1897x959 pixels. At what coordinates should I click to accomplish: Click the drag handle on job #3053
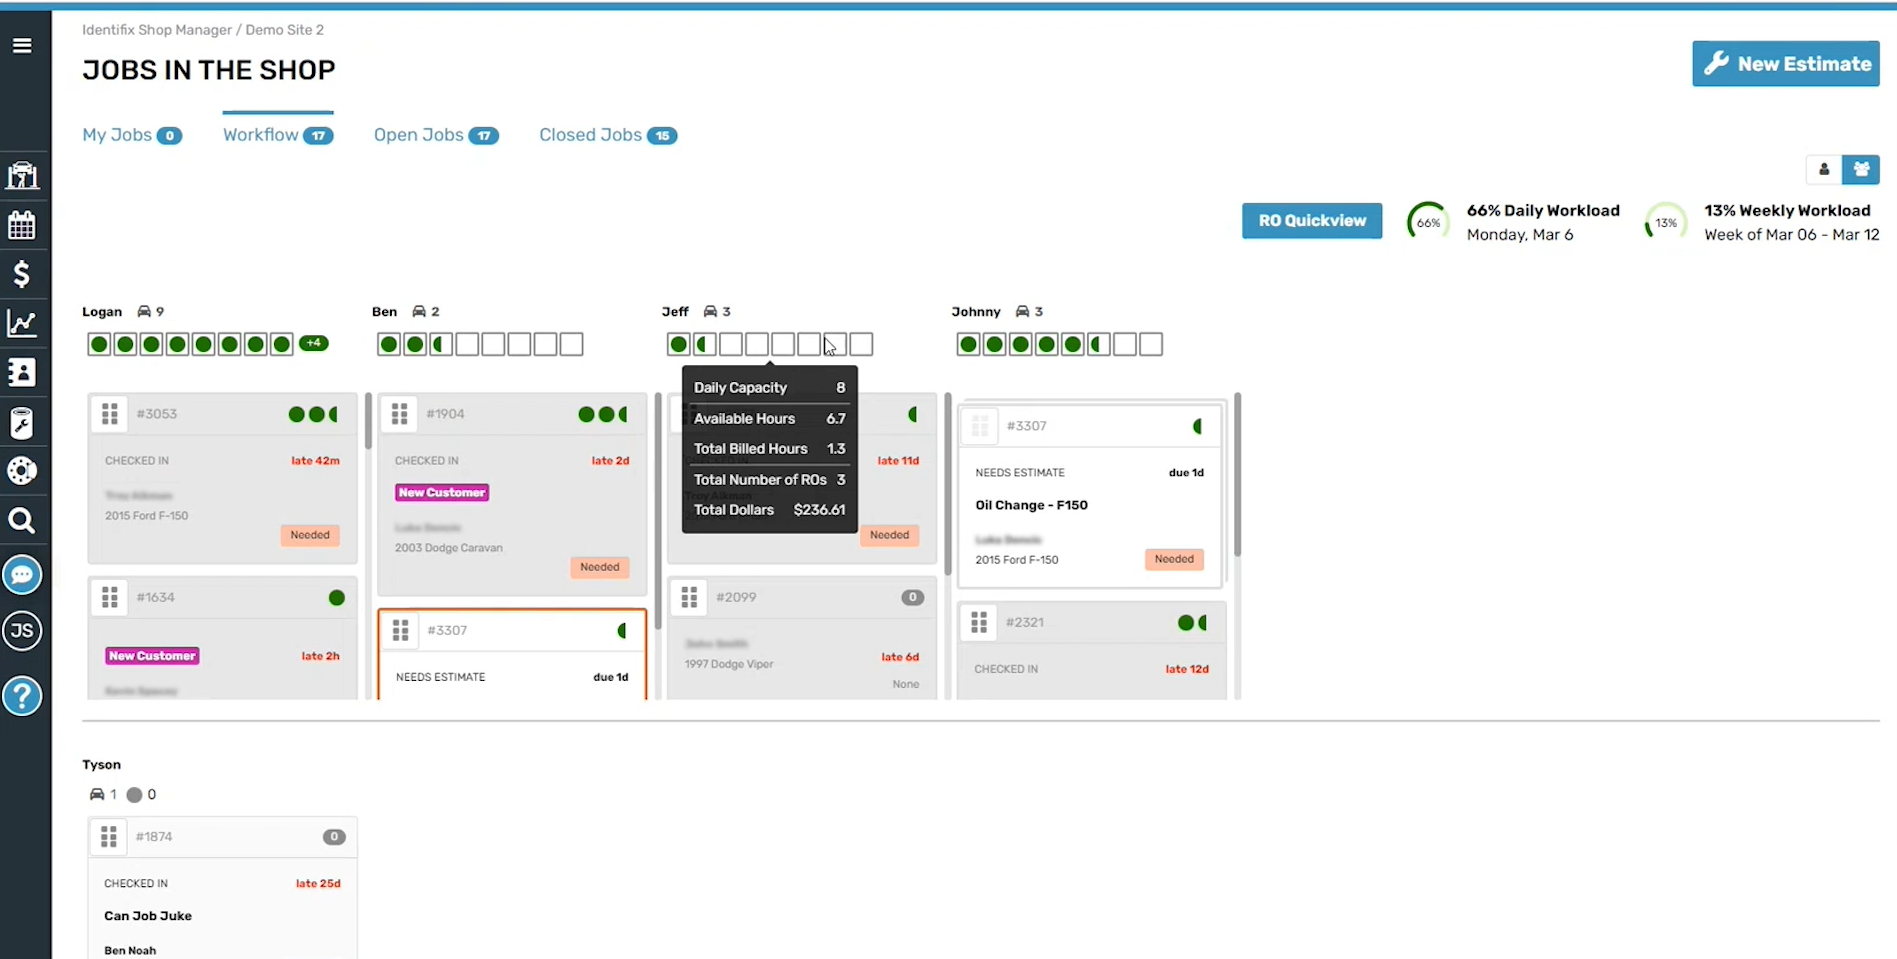click(110, 413)
